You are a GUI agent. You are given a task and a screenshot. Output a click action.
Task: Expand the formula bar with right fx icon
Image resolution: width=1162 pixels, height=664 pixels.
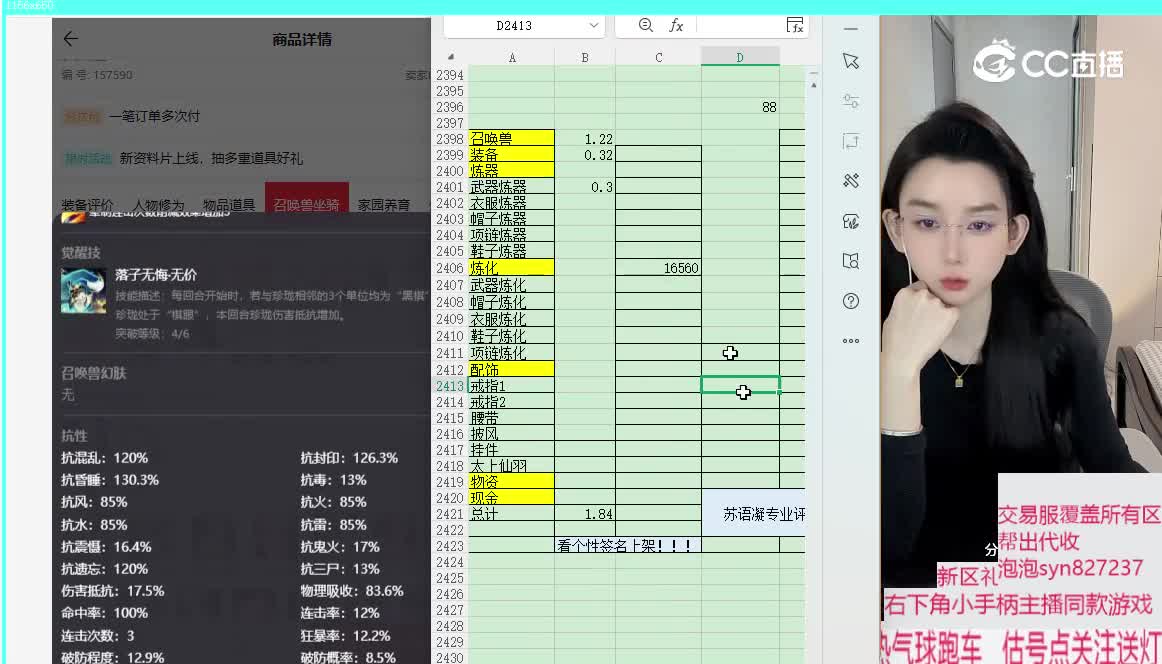click(795, 25)
